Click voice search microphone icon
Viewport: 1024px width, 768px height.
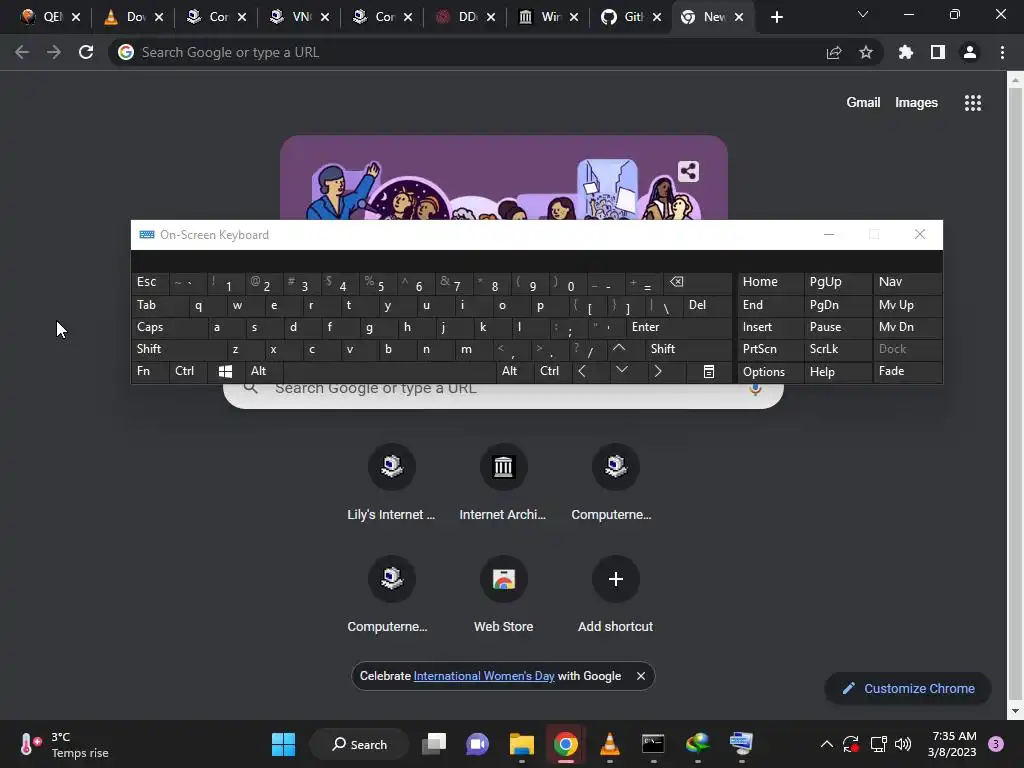(x=755, y=391)
